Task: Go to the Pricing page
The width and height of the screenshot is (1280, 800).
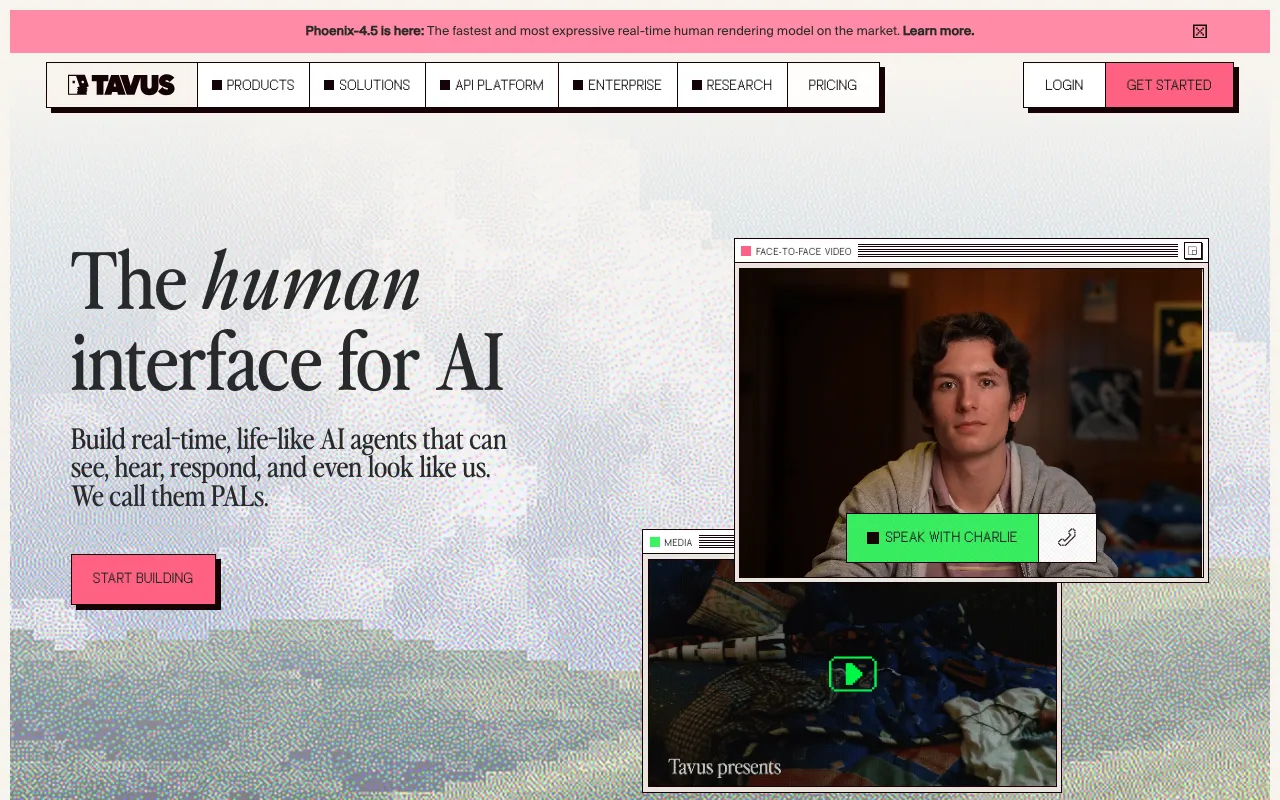Action: point(833,85)
